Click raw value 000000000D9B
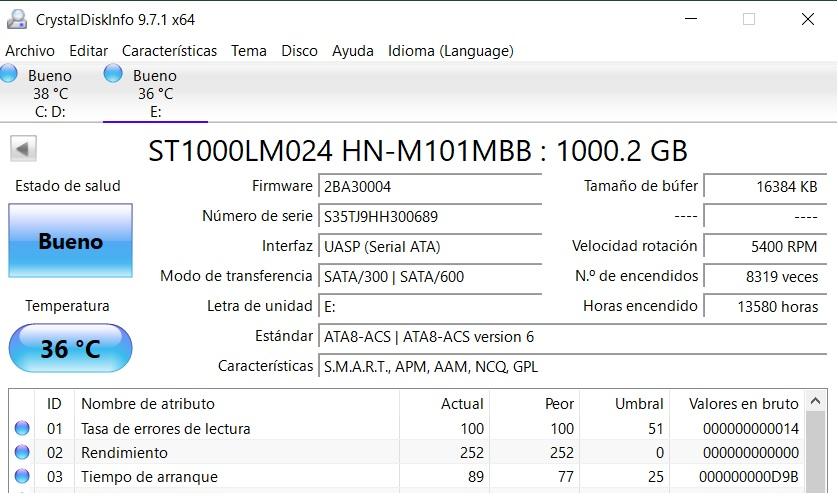 pyautogui.click(x=749, y=476)
